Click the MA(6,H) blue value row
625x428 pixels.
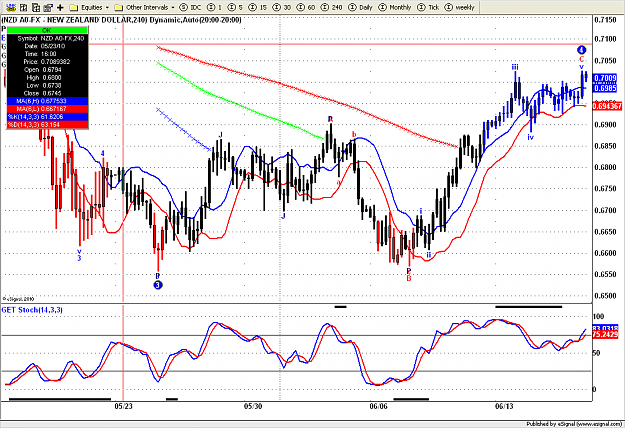(x=47, y=101)
